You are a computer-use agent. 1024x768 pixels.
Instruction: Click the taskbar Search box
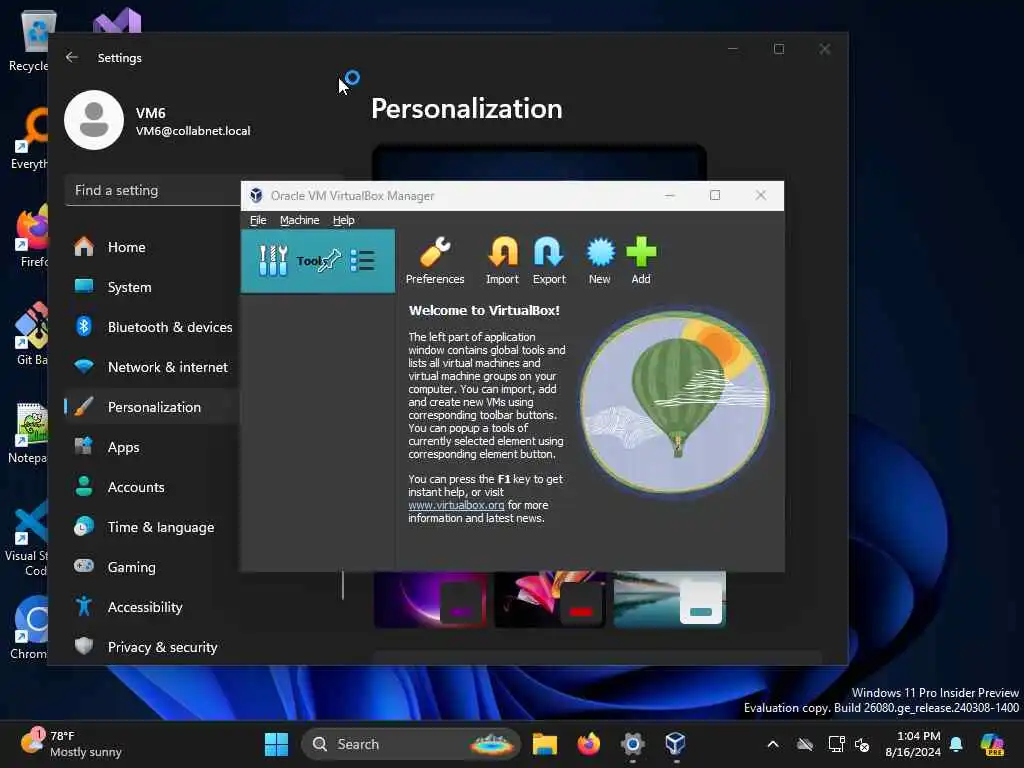click(410, 744)
